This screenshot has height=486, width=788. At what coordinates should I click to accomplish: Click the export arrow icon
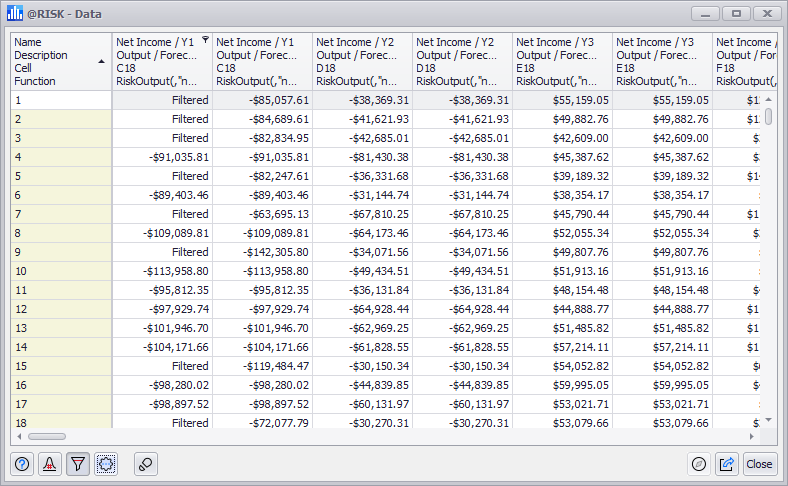(x=726, y=464)
